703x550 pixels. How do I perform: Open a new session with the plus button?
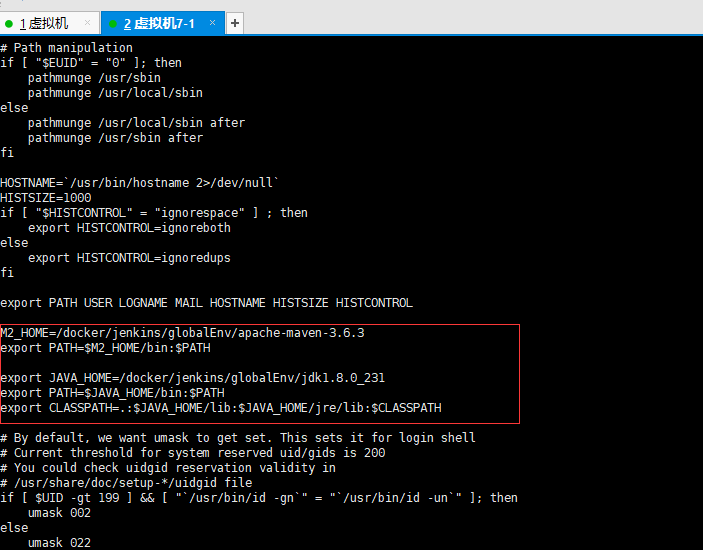point(235,22)
